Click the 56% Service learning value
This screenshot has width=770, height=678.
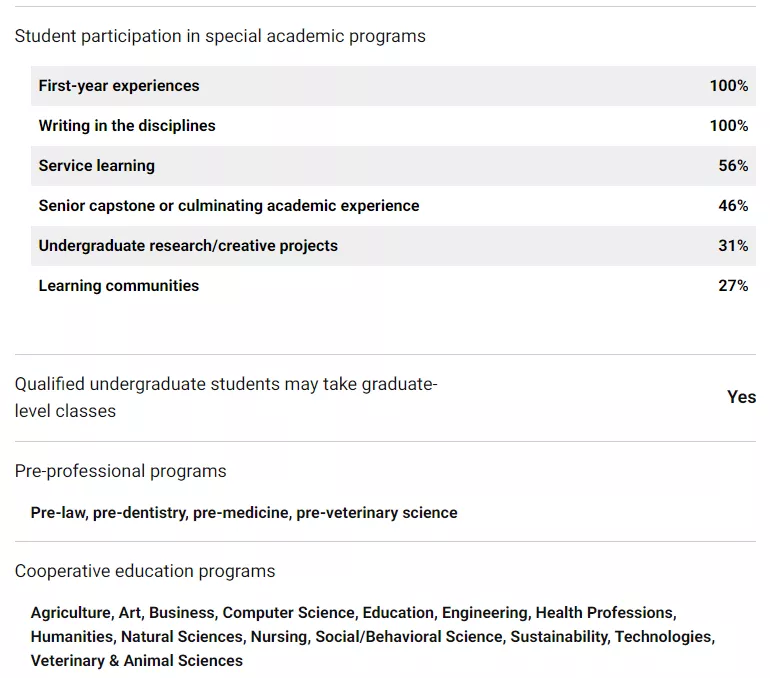(733, 166)
